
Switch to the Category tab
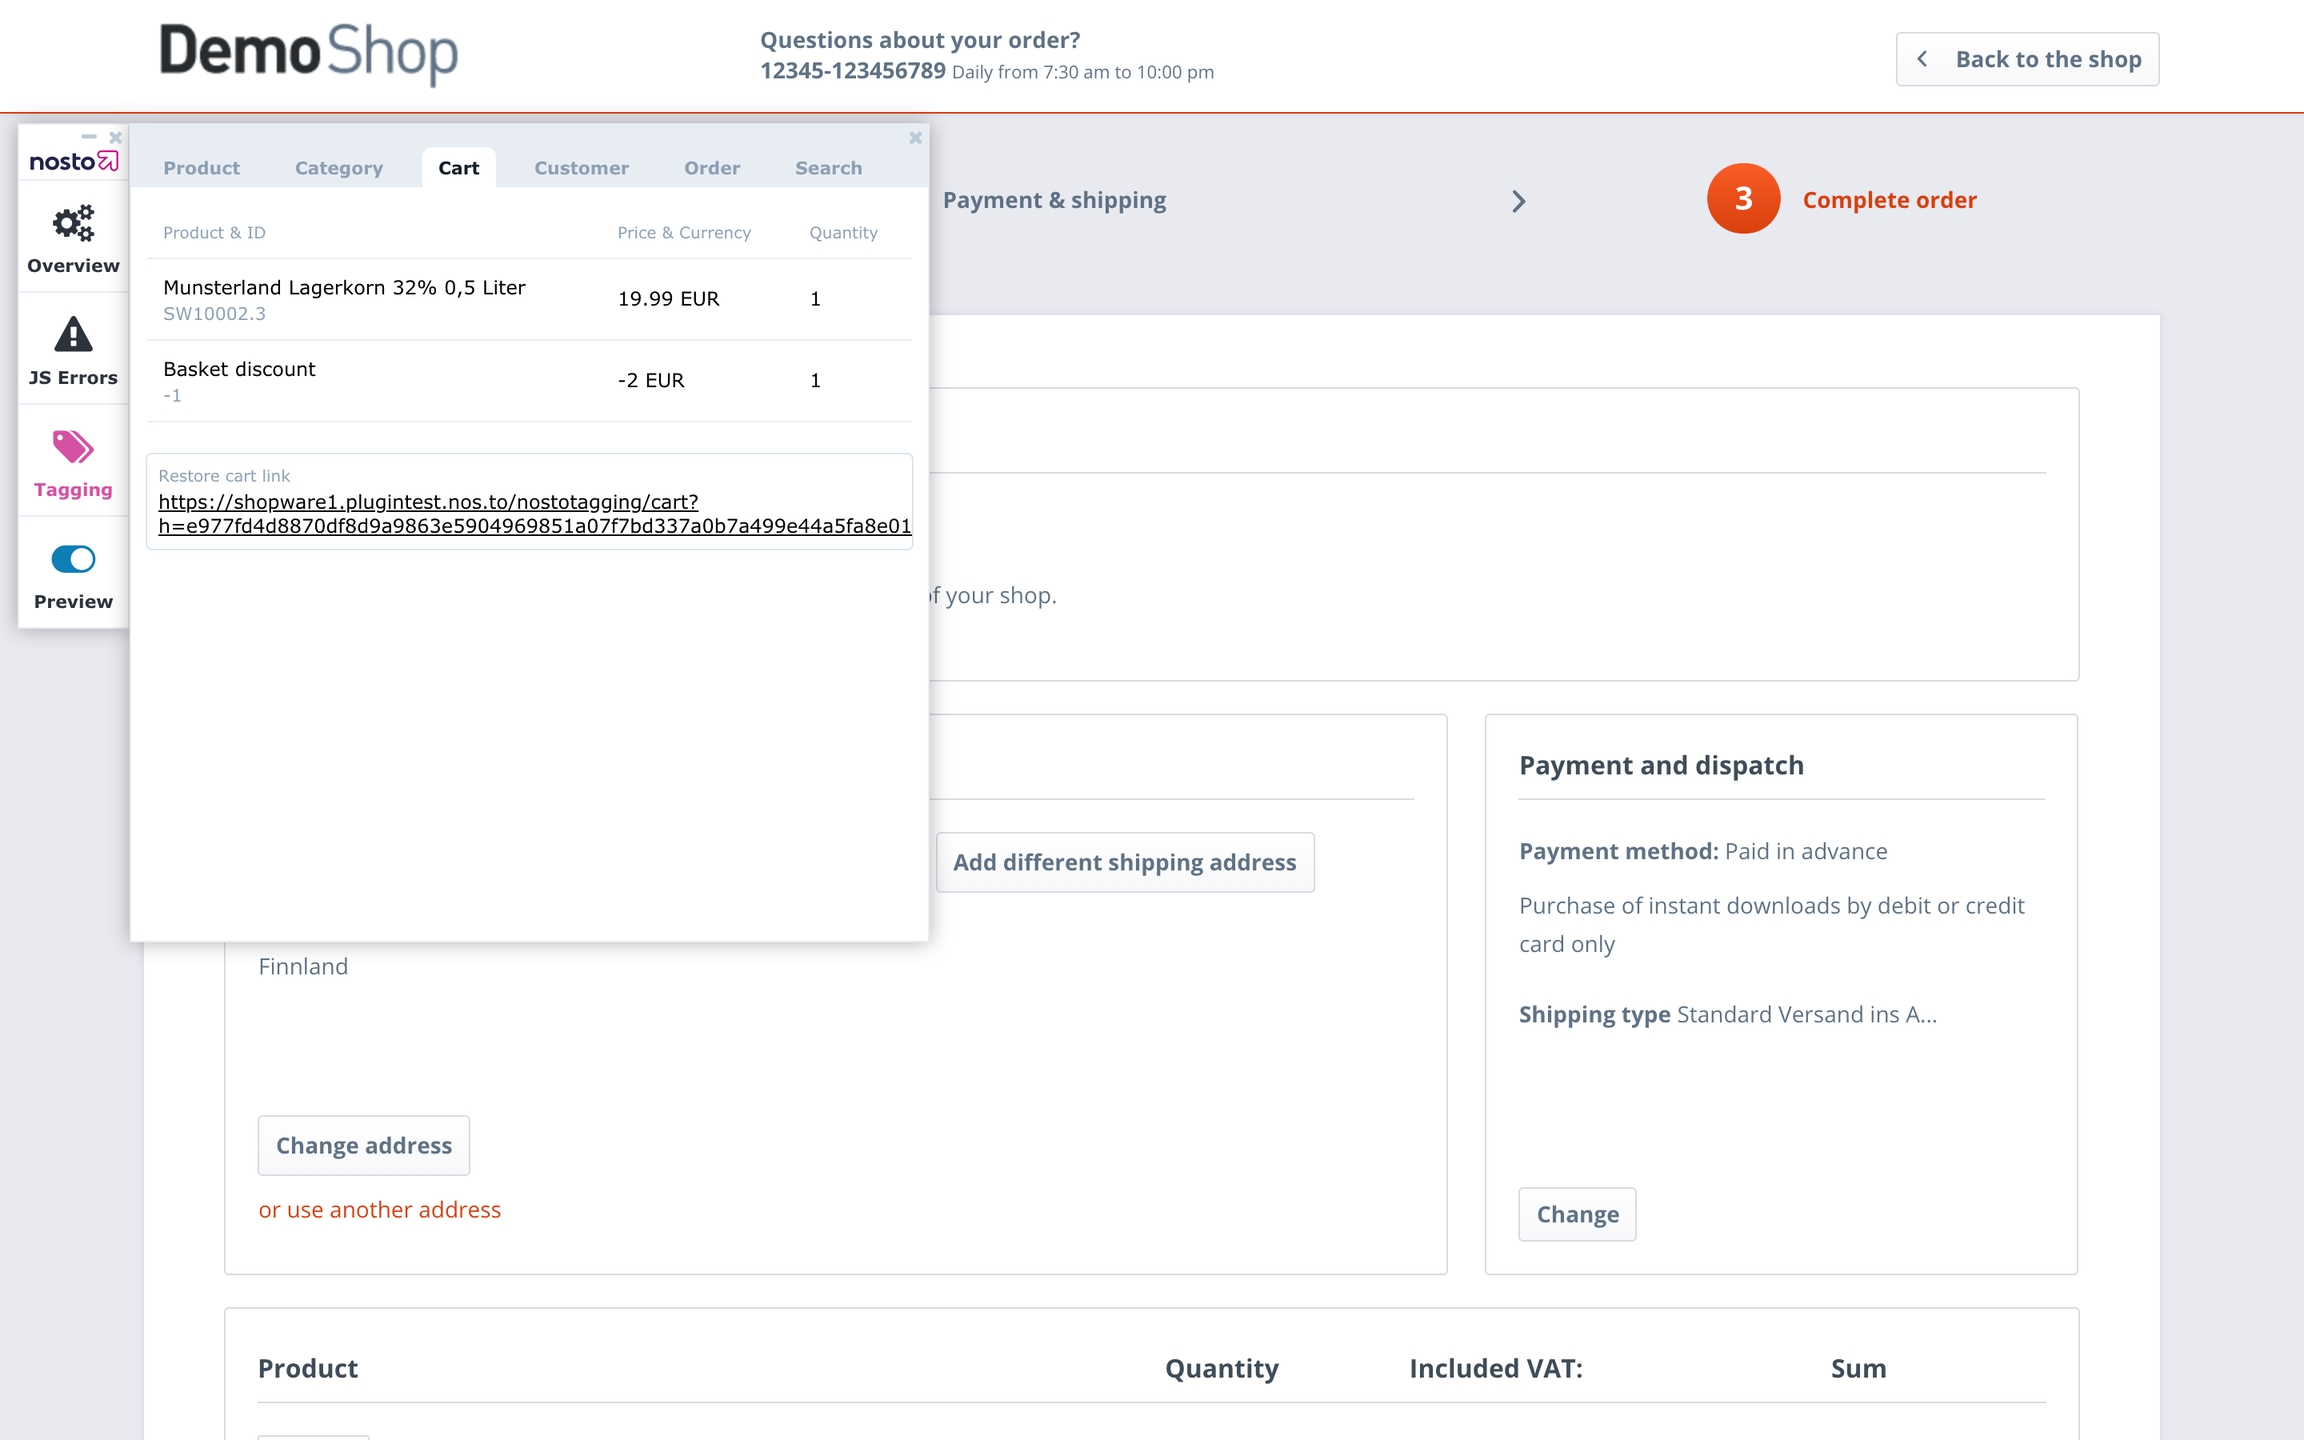(x=338, y=168)
